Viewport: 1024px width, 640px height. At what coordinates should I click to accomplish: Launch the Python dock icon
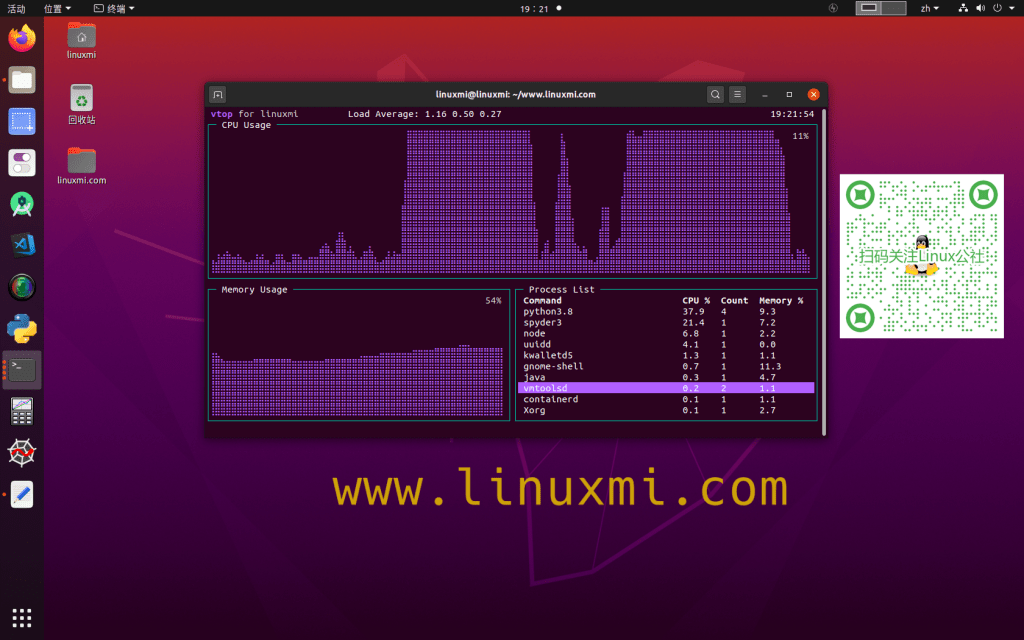(22, 328)
